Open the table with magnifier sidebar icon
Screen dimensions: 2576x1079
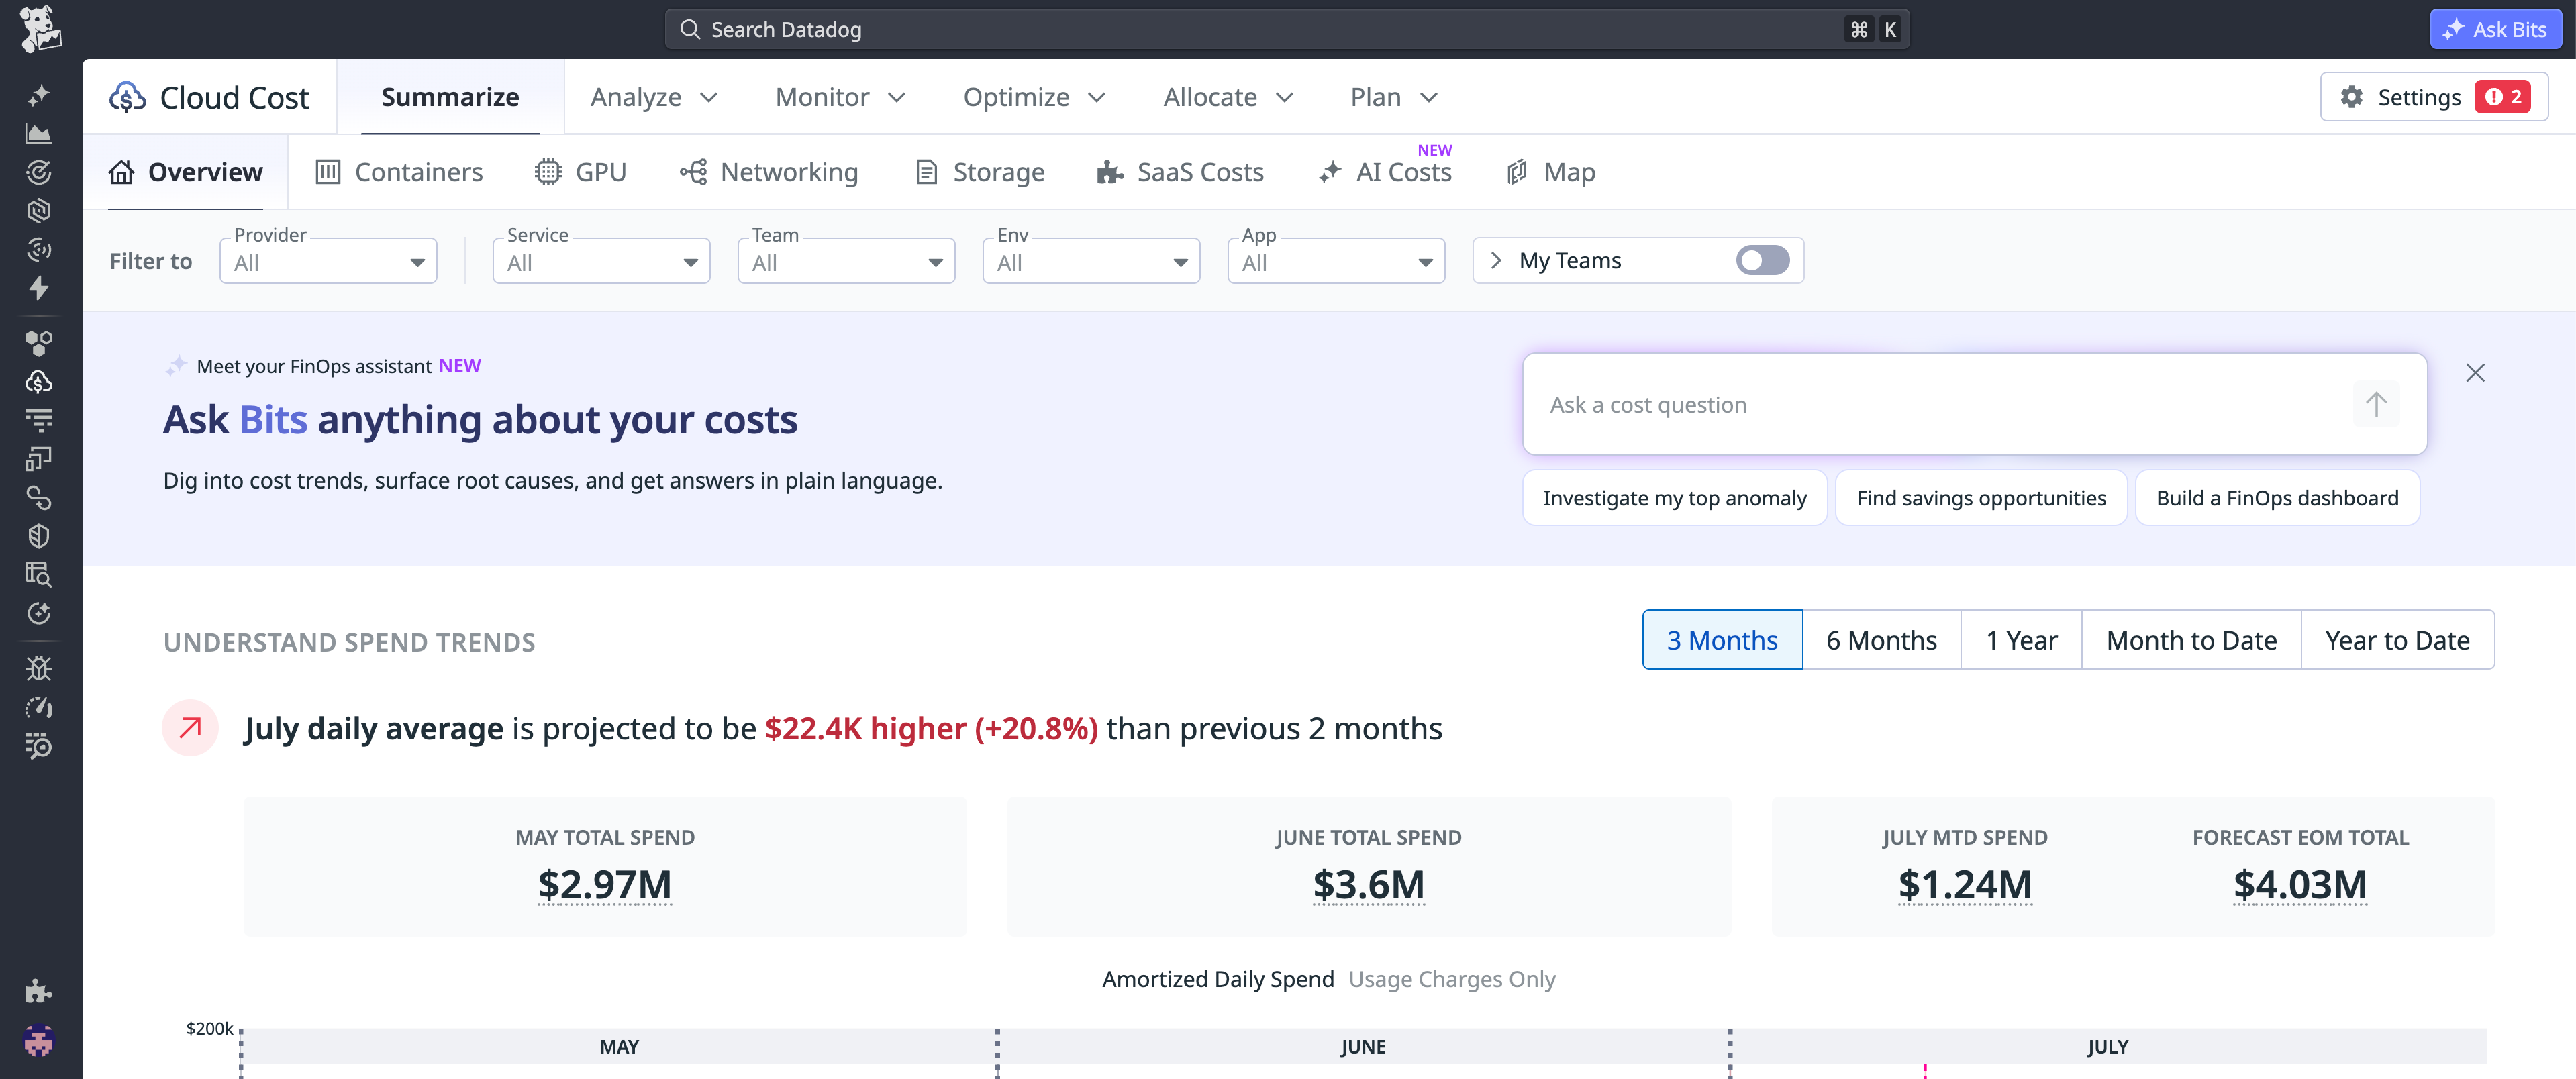tap(39, 574)
